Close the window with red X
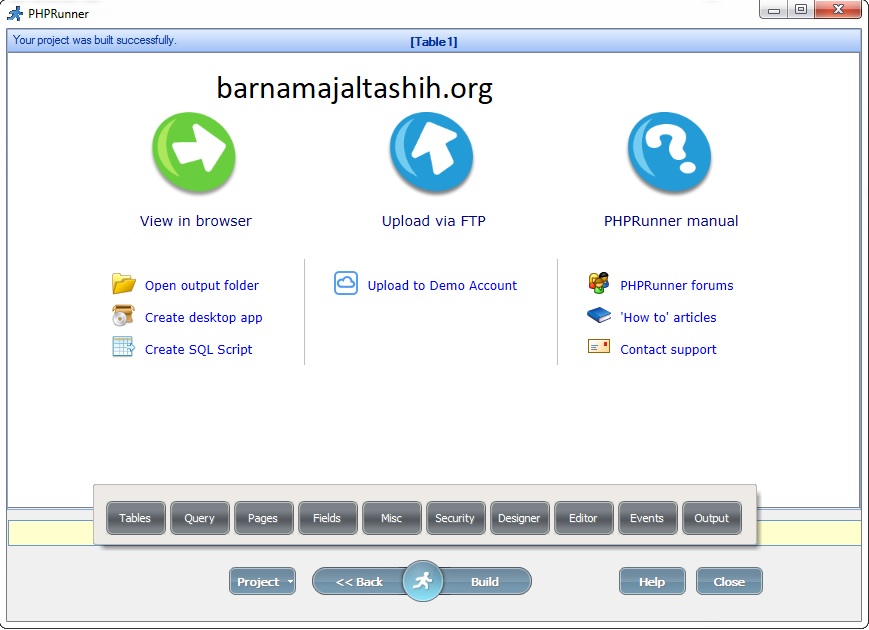869x630 pixels. click(838, 9)
